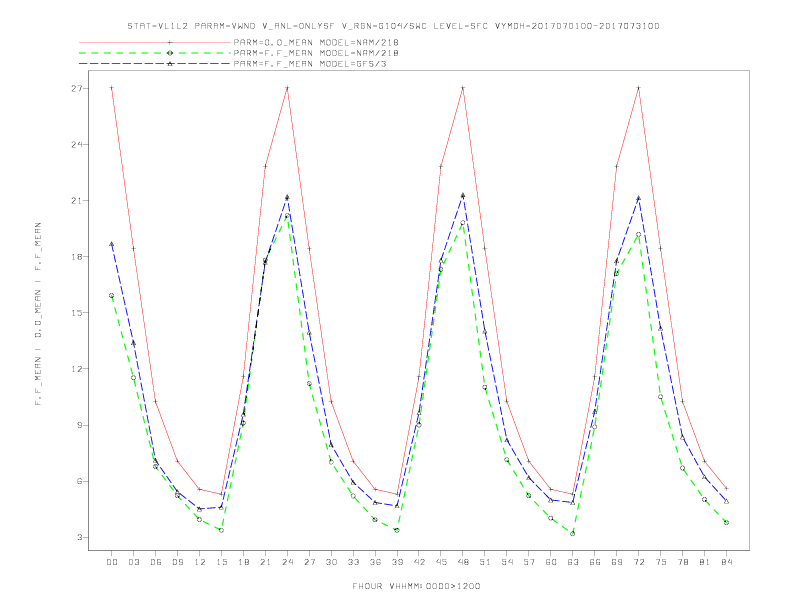Image resolution: width=792 pixels, height=612 pixels.
Task: Click x-axis forecast hour label 06
Action: (x=156, y=562)
